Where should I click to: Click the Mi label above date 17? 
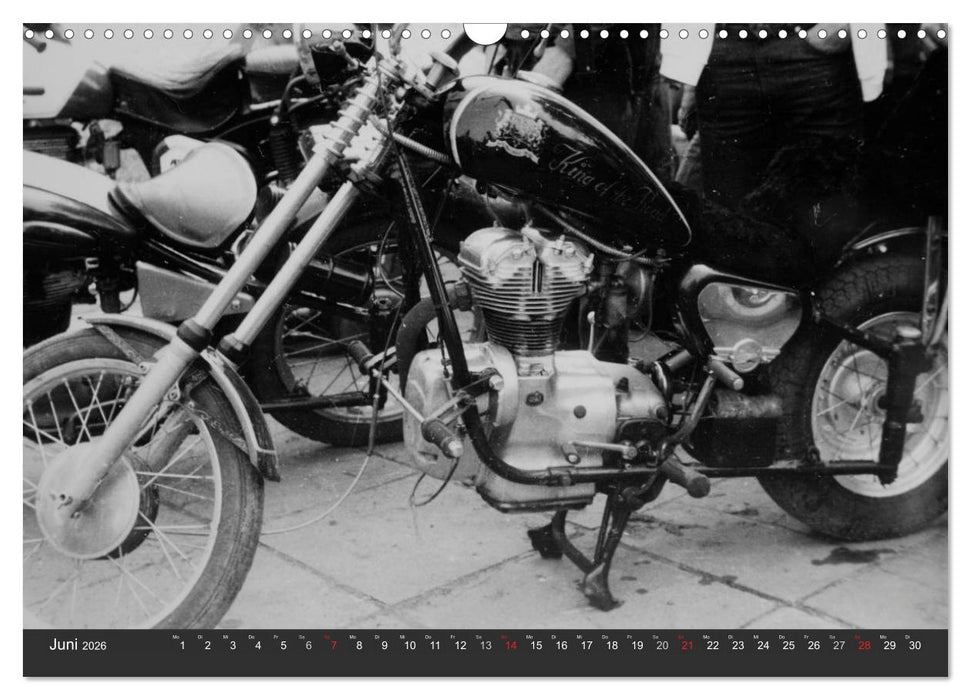(x=579, y=637)
